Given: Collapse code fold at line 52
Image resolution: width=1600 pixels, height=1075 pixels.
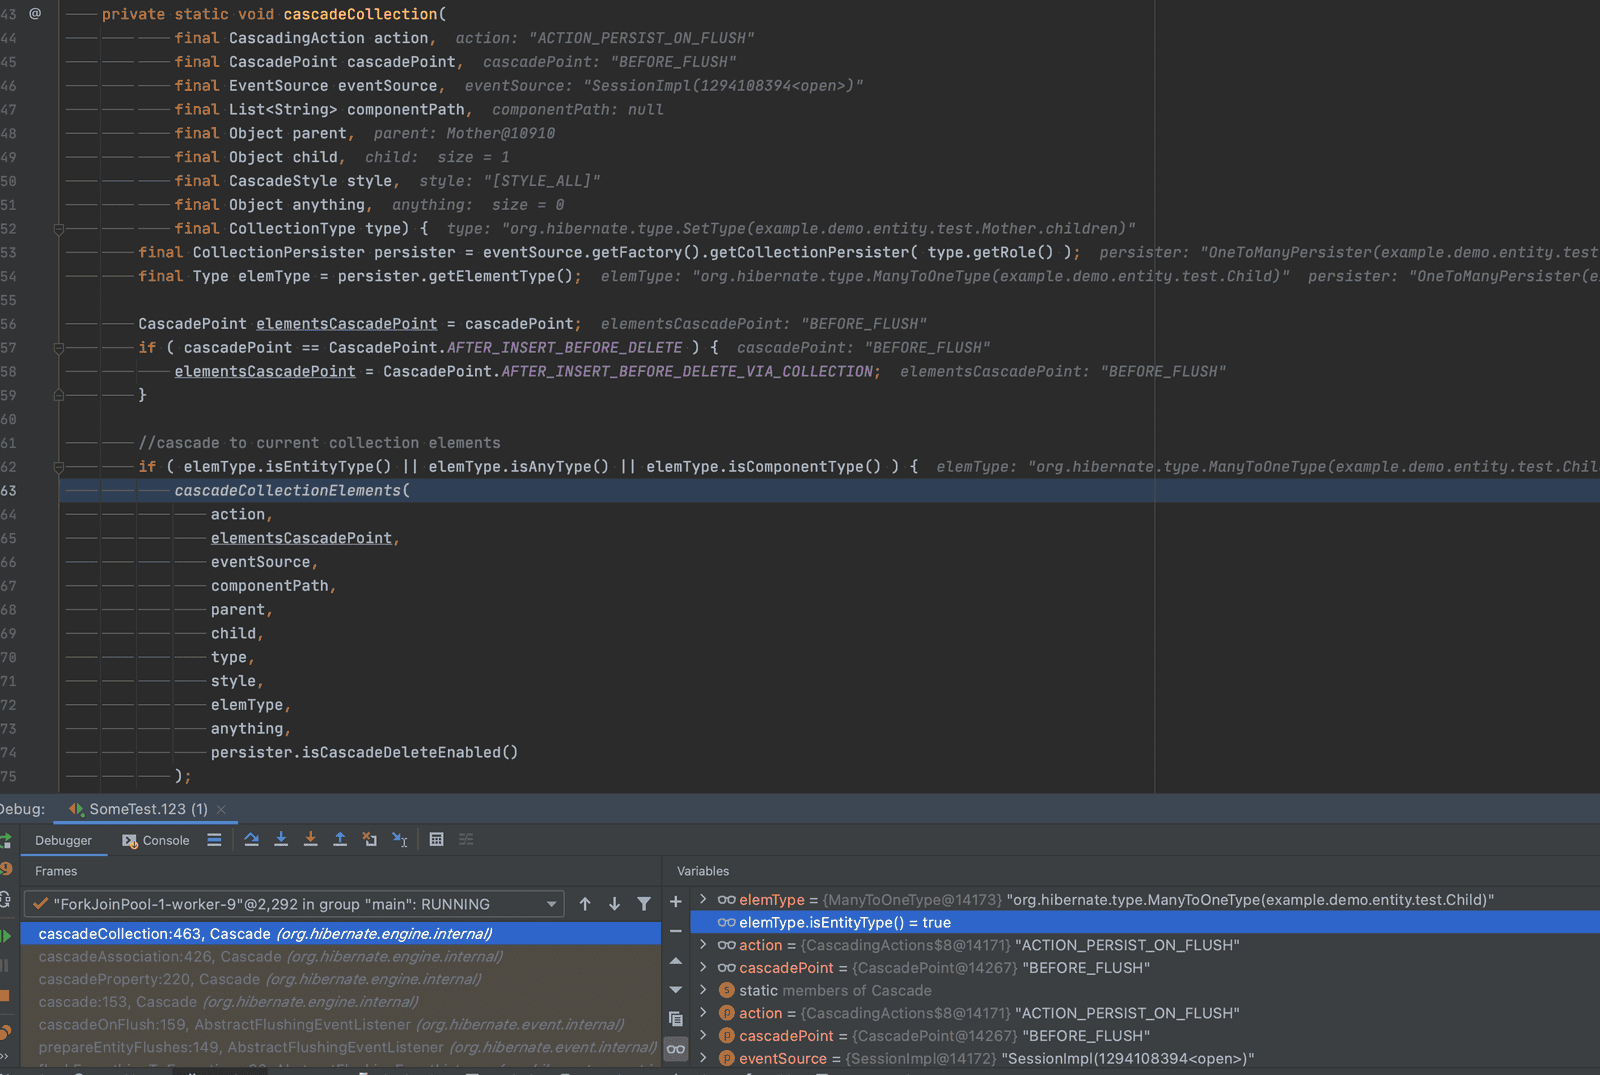Looking at the screenshot, I should pos(59,229).
